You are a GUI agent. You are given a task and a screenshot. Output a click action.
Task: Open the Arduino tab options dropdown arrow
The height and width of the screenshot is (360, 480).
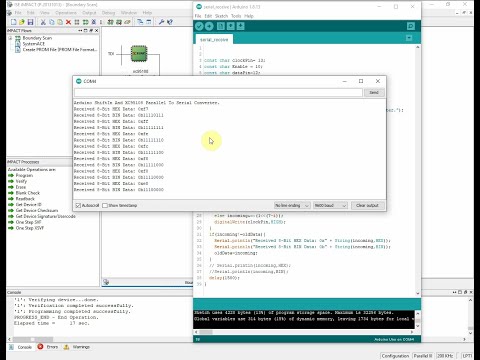(409, 38)
